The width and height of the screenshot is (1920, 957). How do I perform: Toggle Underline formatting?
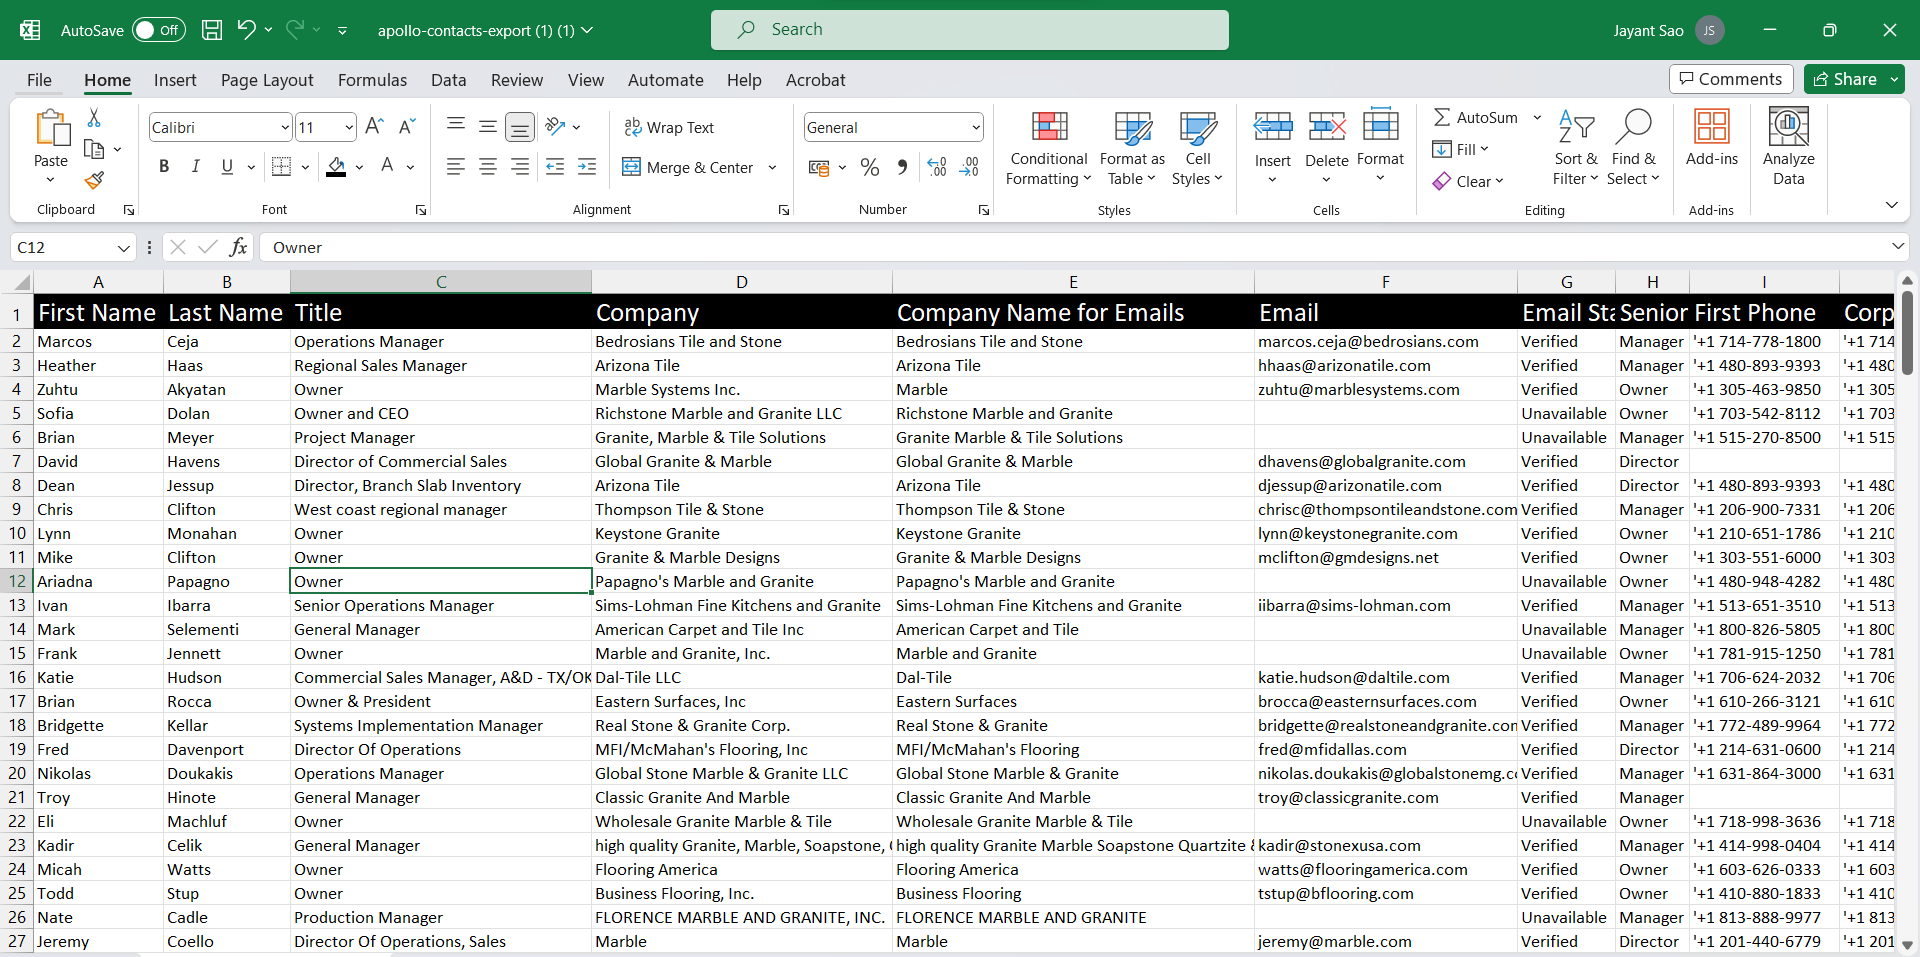(x=227, y=167)
